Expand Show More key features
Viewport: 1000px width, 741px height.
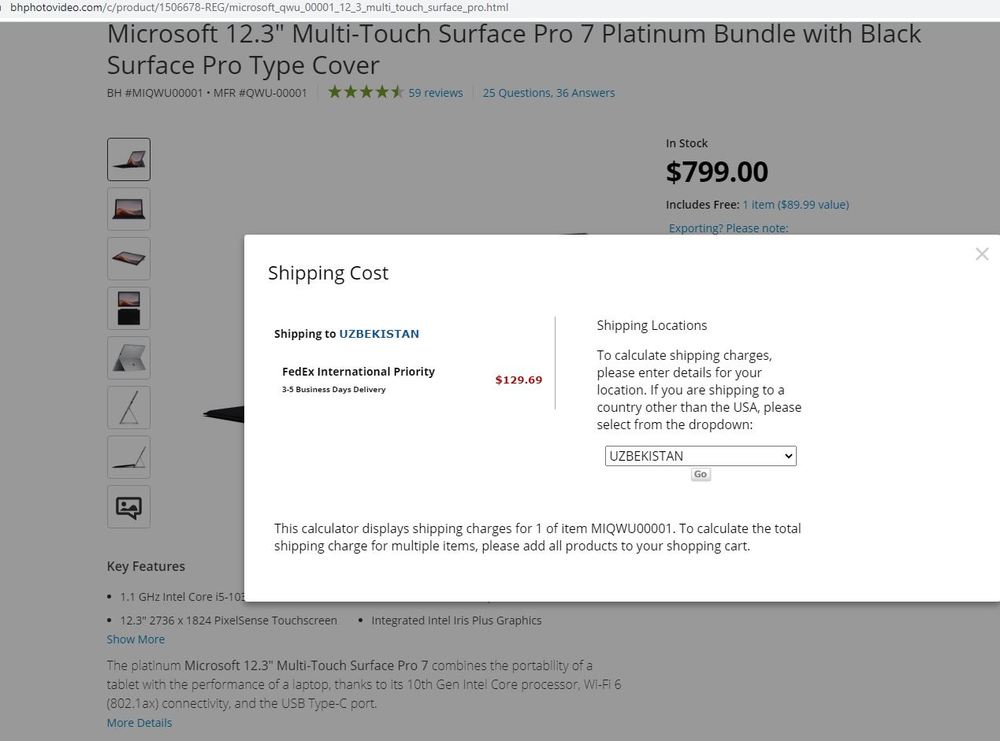pos(136,639)
